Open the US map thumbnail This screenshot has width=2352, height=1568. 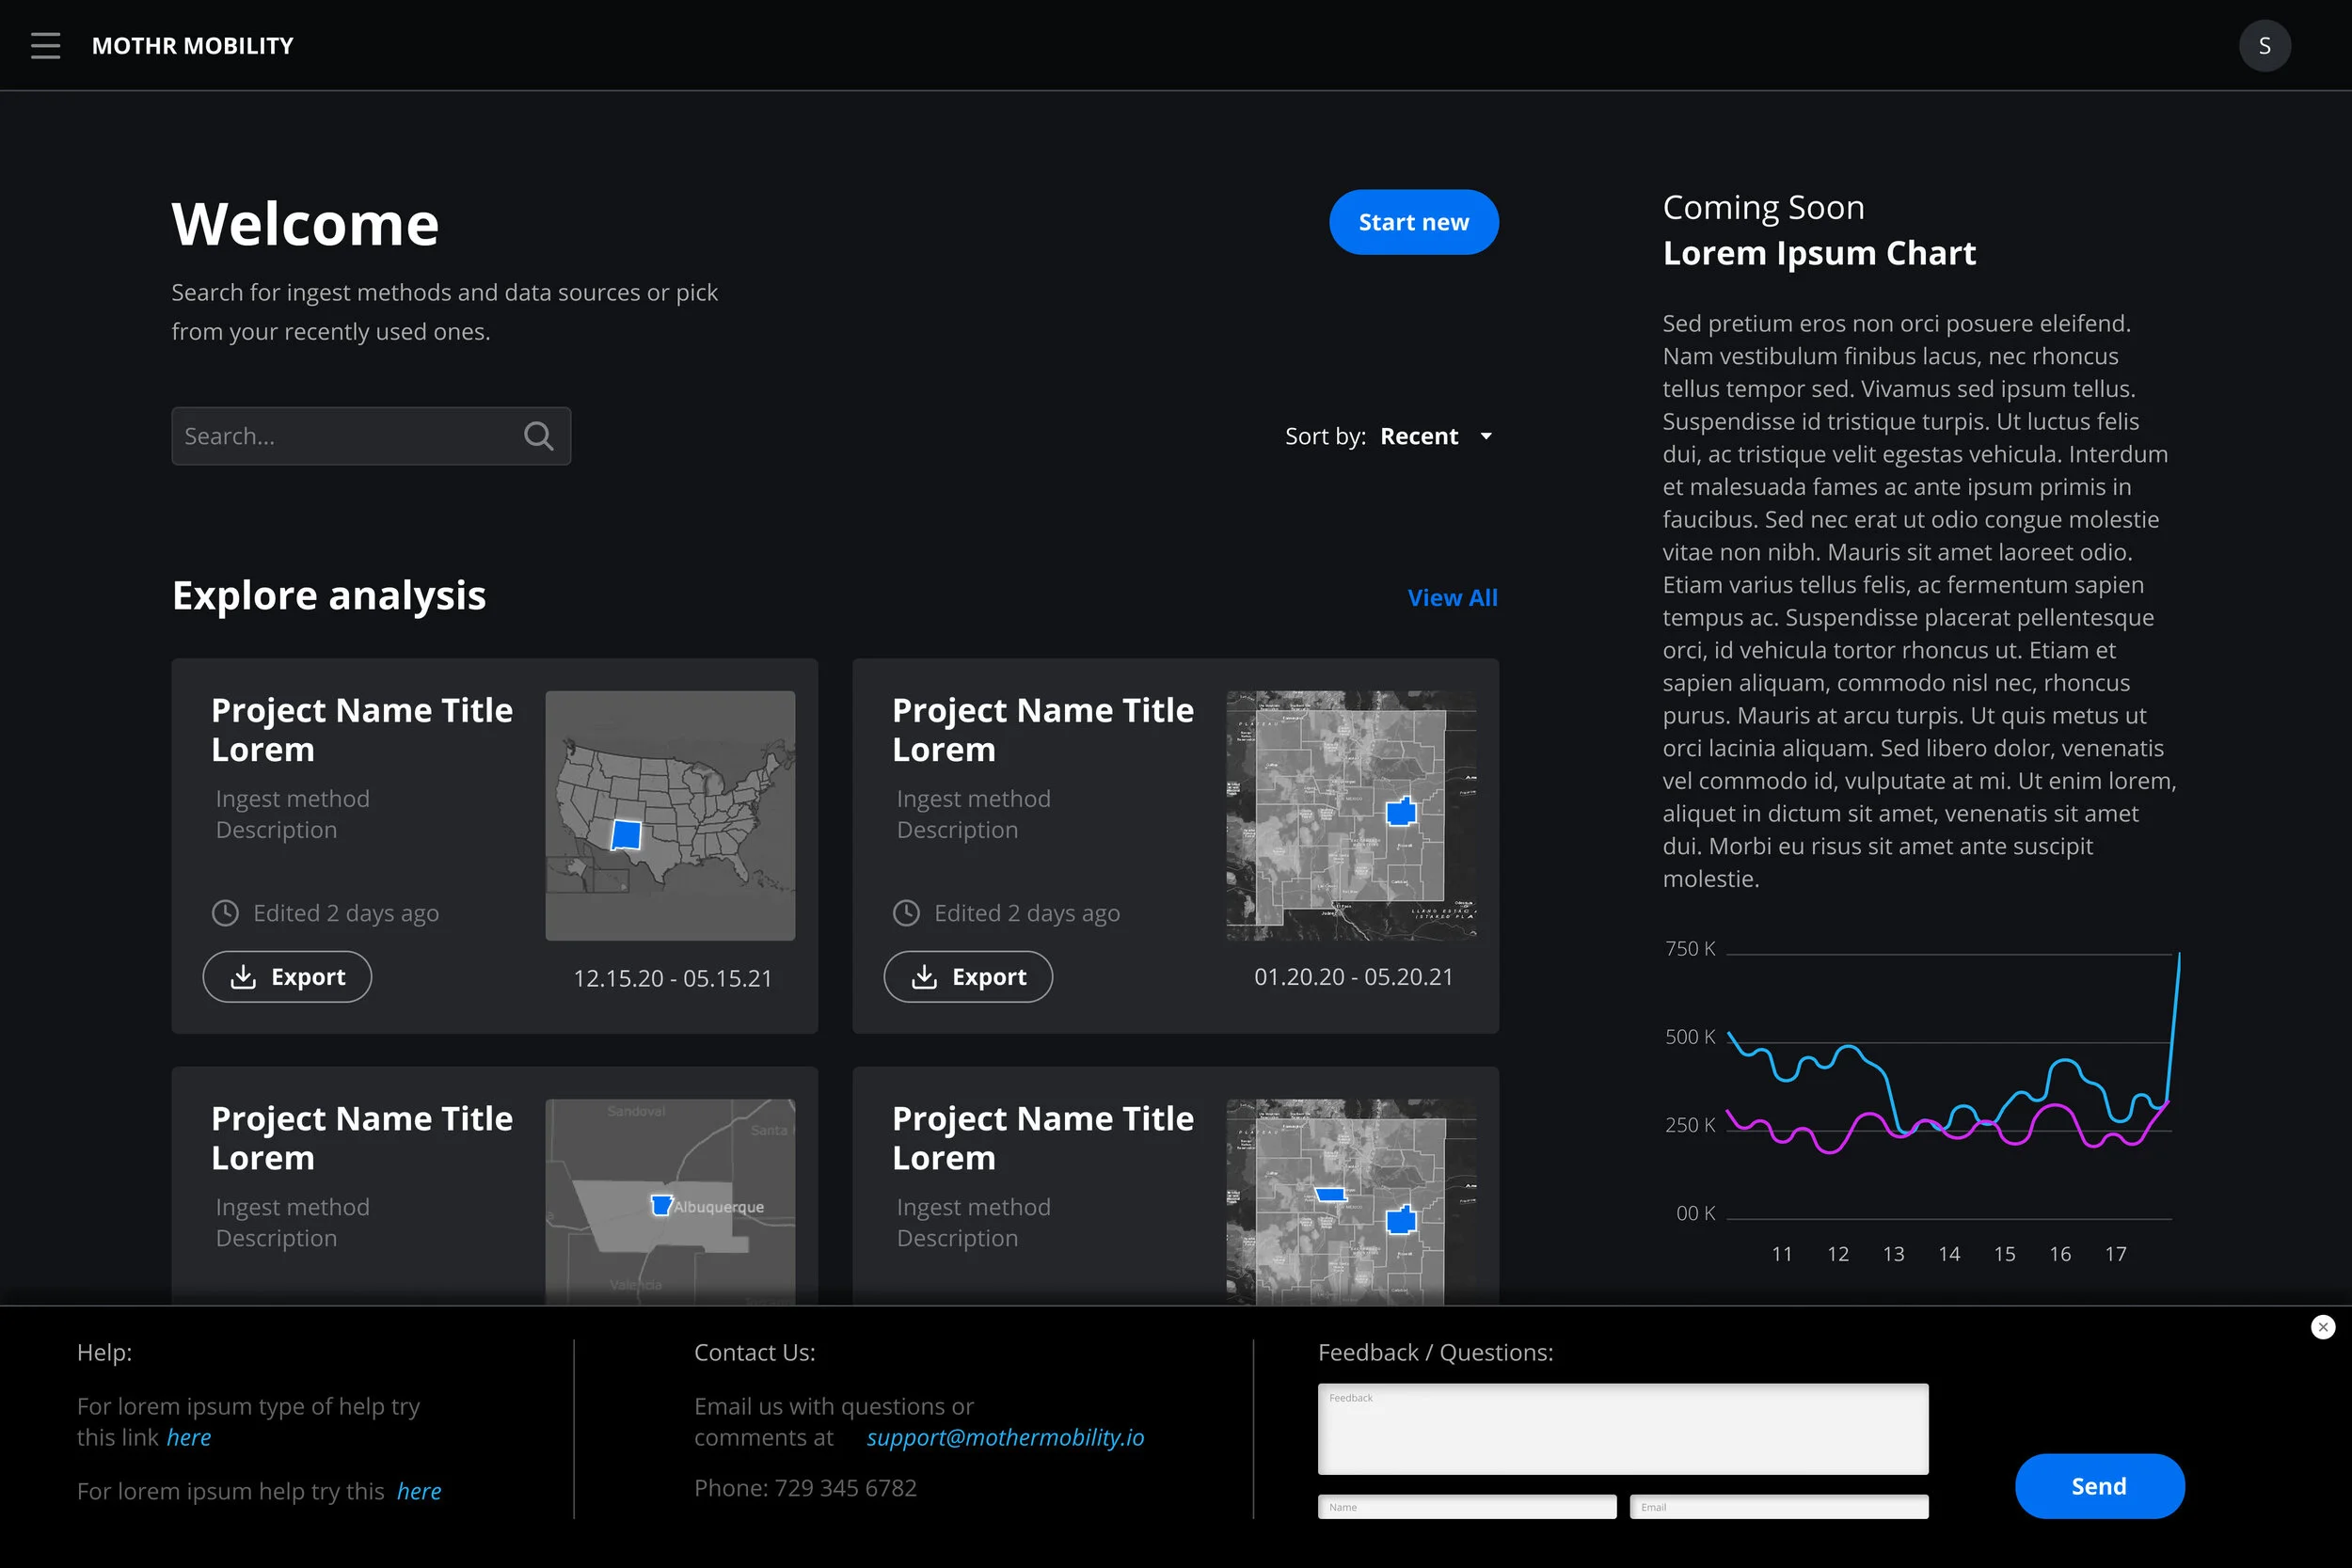tap(670, 815)
